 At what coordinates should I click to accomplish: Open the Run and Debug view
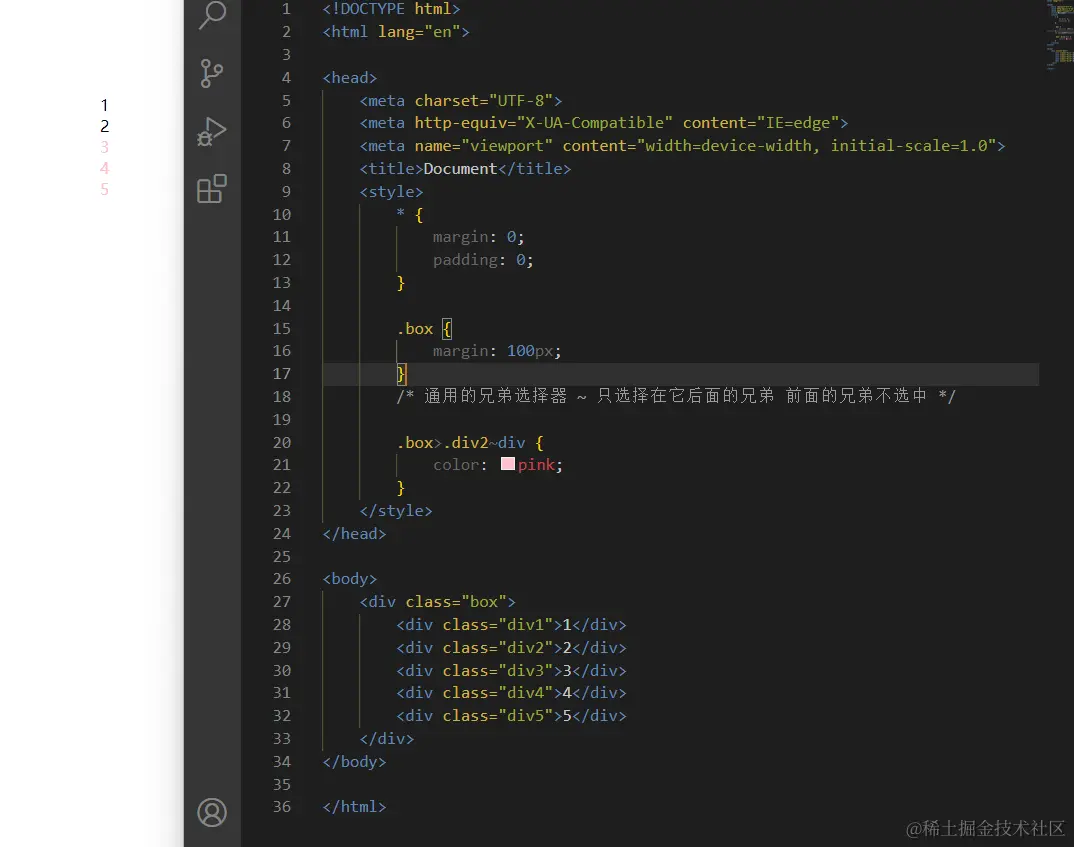(212, 131)
